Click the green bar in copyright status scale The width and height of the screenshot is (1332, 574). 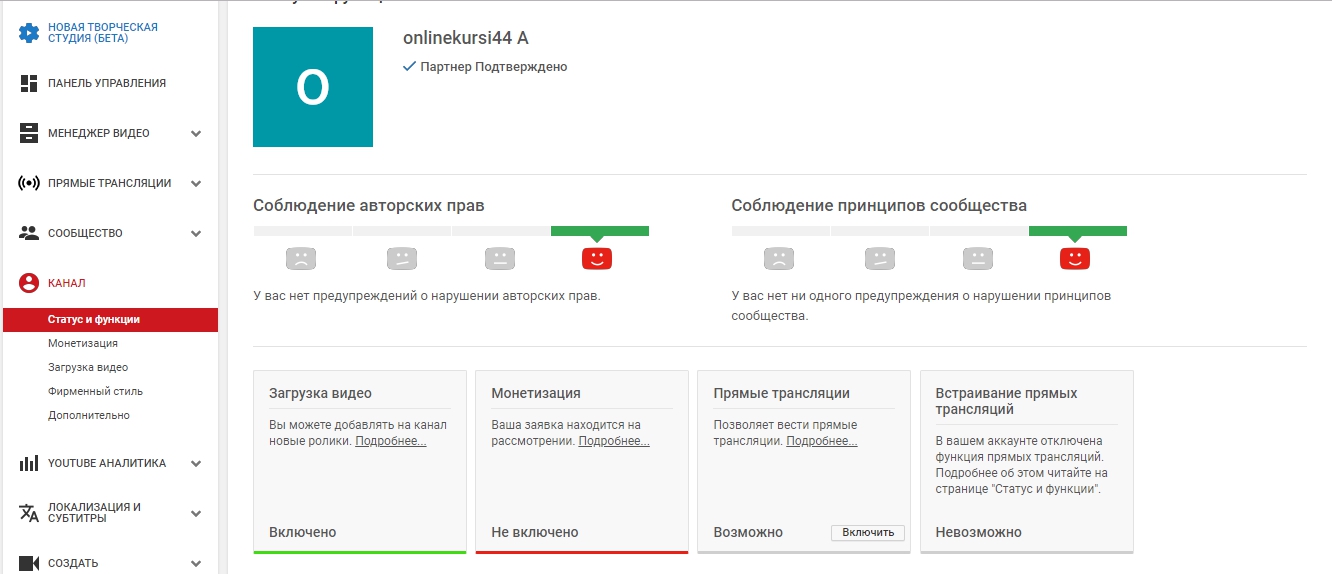click(x=600, y=231)
